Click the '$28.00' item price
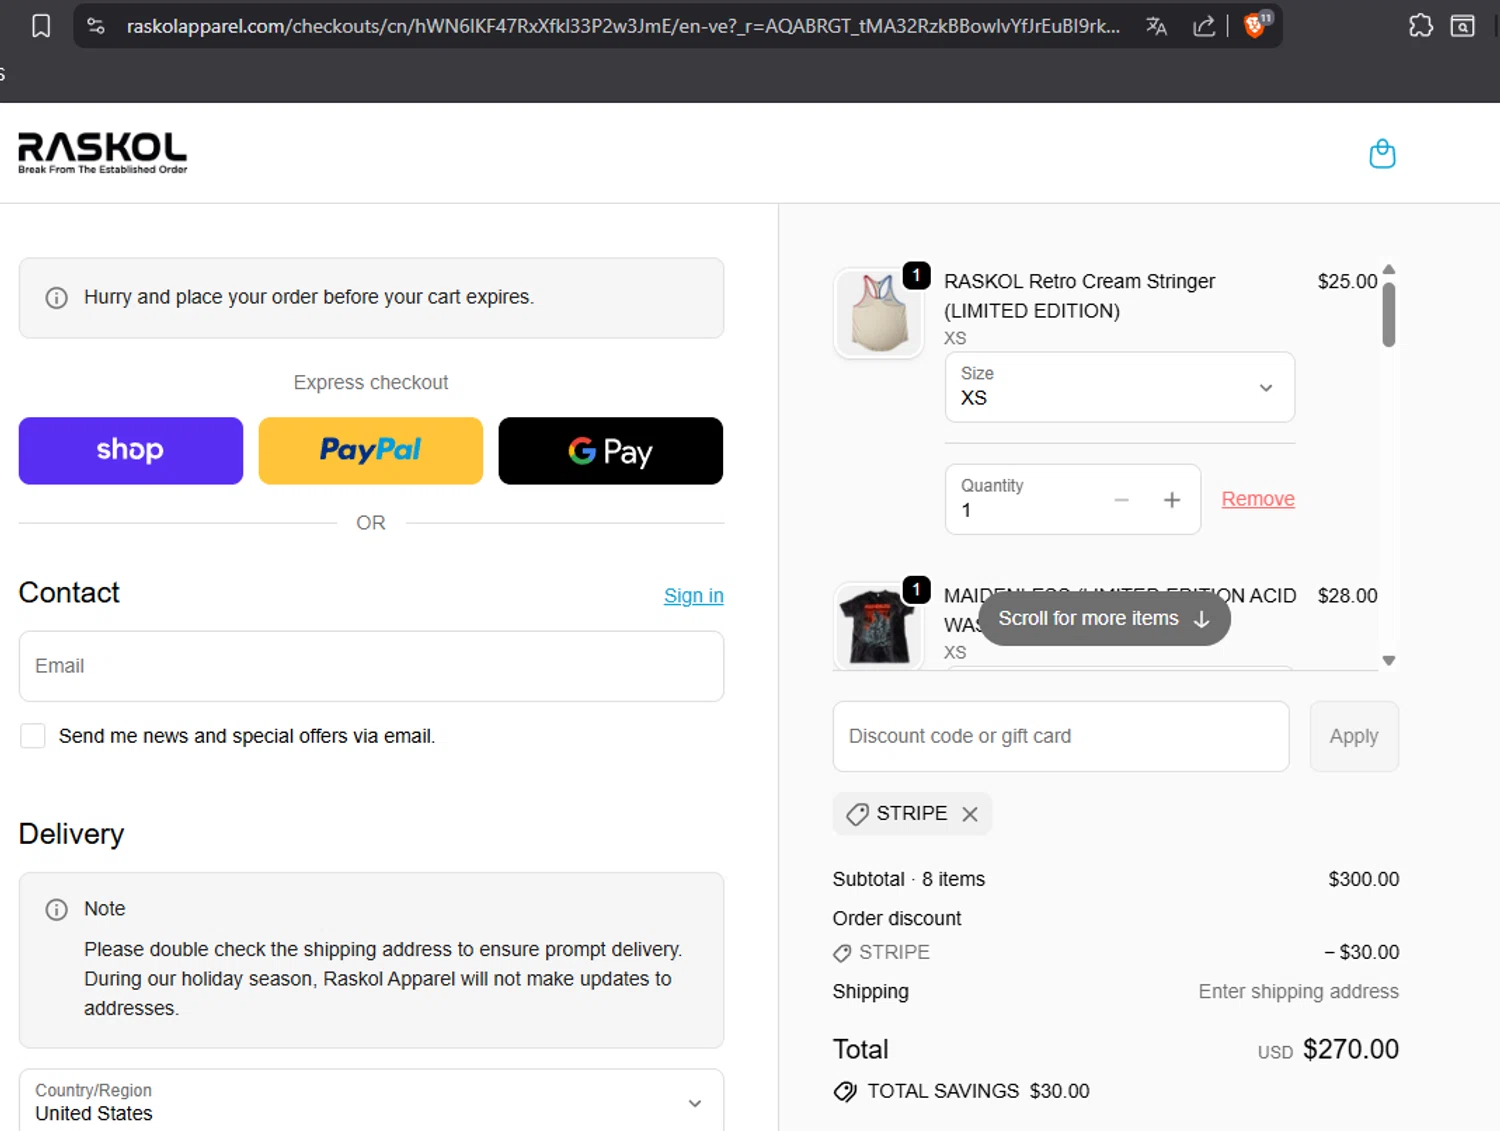This screenshot has height=1131, width=1500. coord(1347,596)
